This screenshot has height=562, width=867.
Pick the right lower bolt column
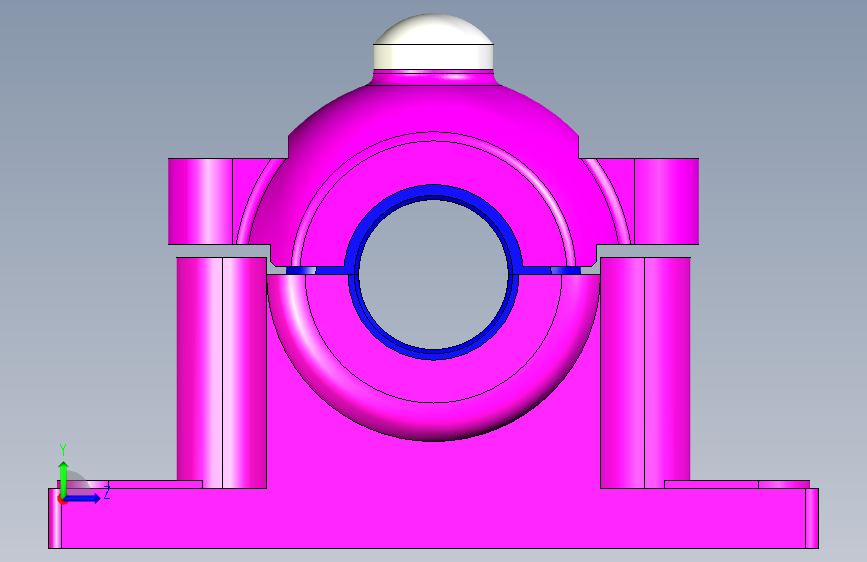pyautogui.click(x=645, y=373)
